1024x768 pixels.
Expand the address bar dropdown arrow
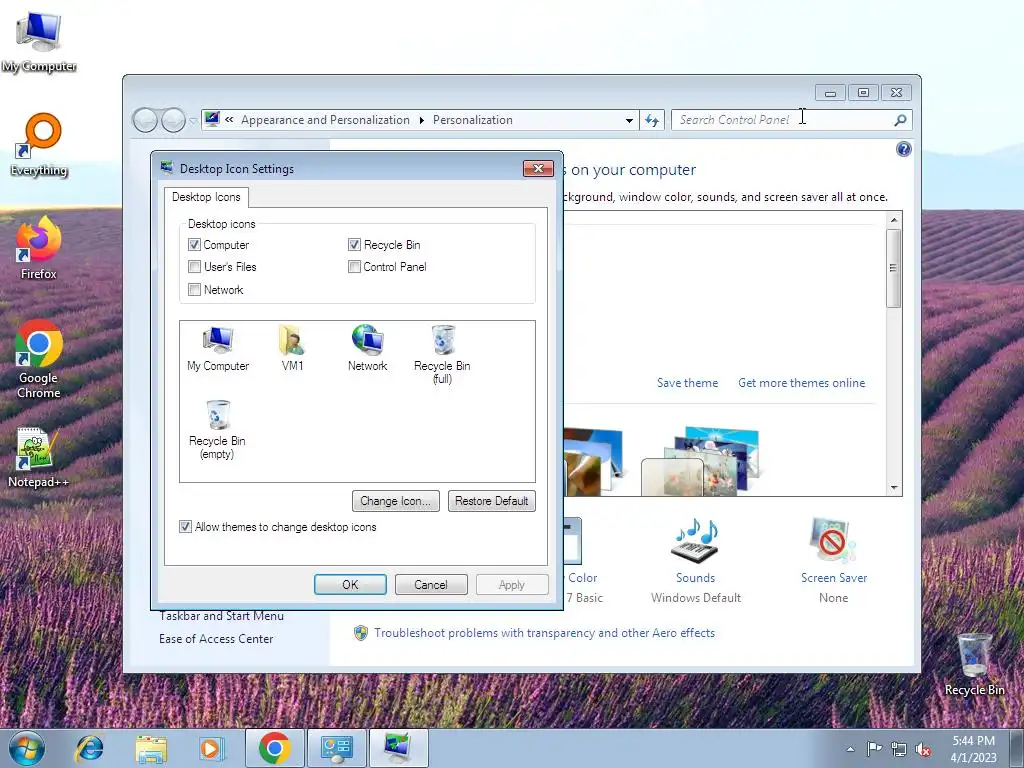629,120
